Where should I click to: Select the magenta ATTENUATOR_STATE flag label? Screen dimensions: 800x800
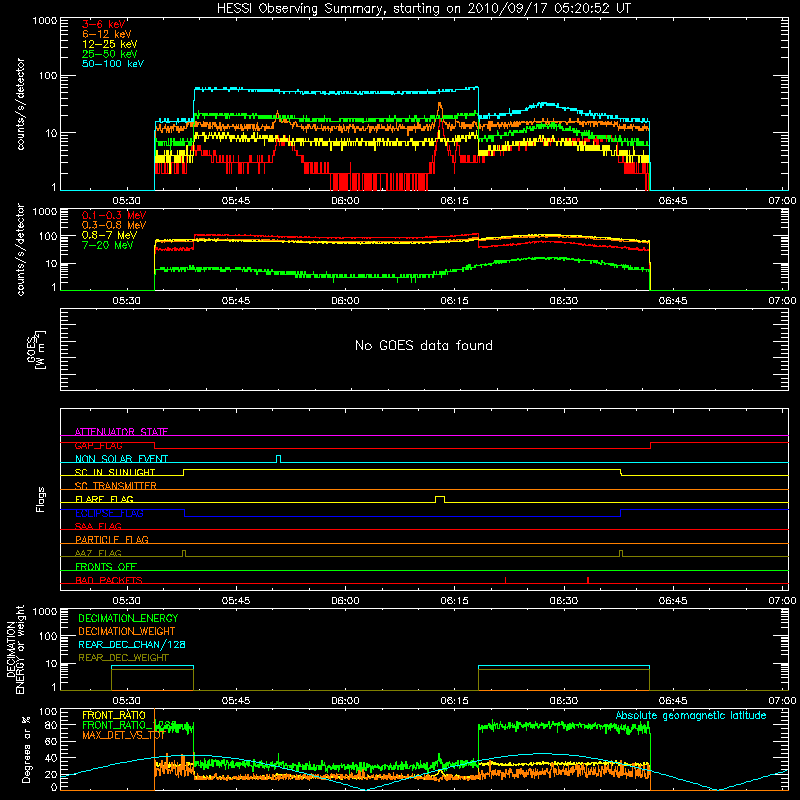tap(121, 432)
